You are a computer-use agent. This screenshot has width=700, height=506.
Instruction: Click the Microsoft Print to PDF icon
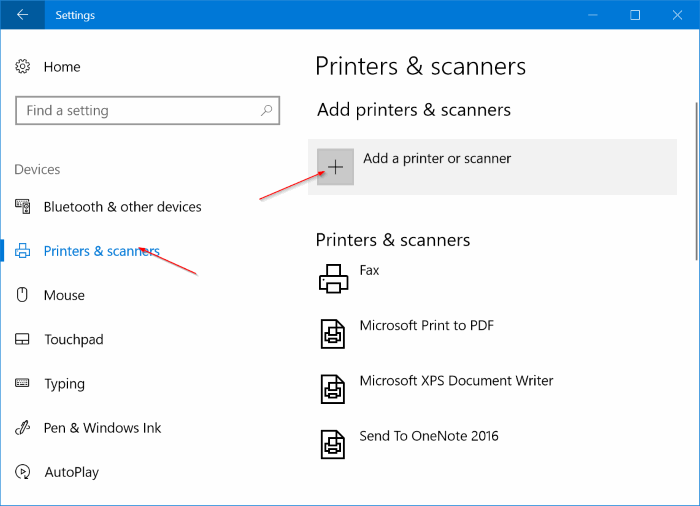tap(333, 334)
